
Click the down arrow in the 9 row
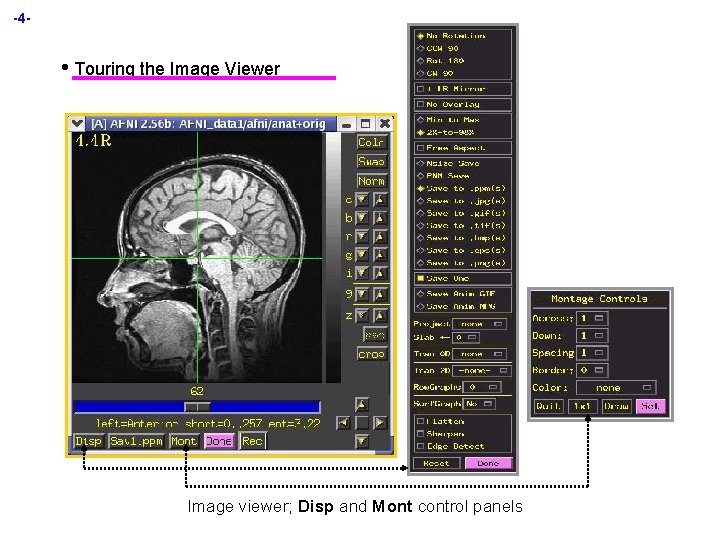[x=362, y=294]
